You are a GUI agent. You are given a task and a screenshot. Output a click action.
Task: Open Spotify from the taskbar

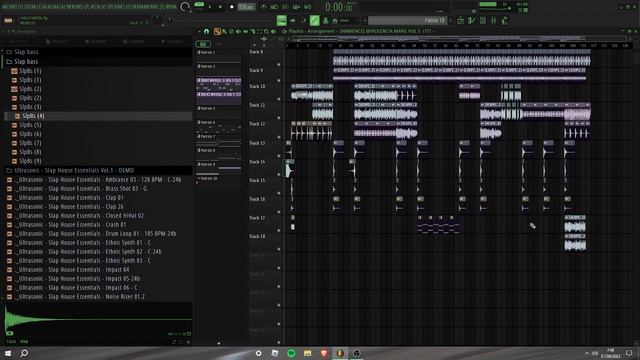[291, 353]
